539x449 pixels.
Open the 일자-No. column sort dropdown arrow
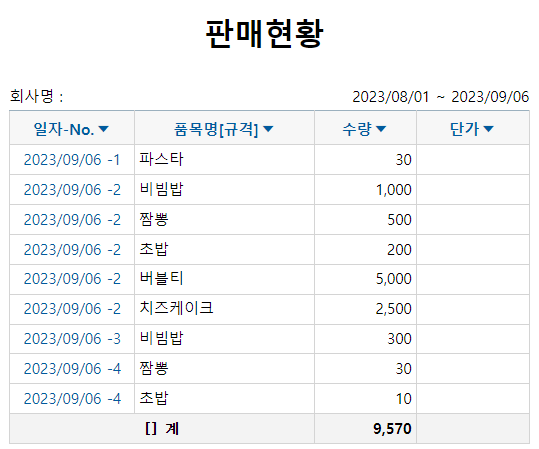point(103,129)
